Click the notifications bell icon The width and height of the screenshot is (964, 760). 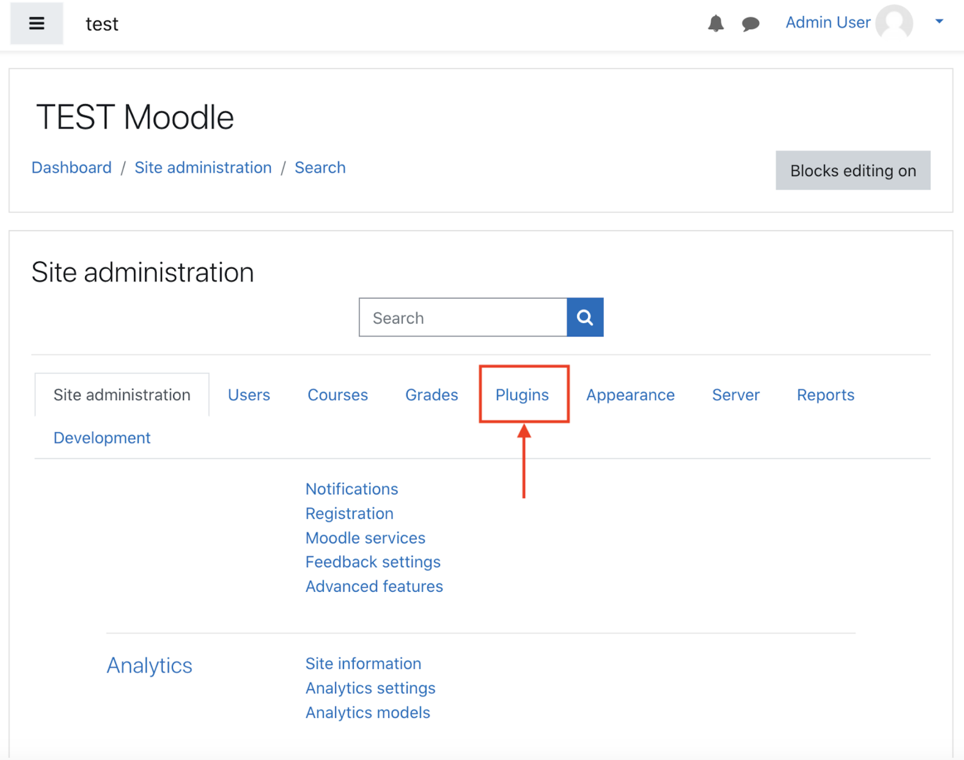[716, 23]
